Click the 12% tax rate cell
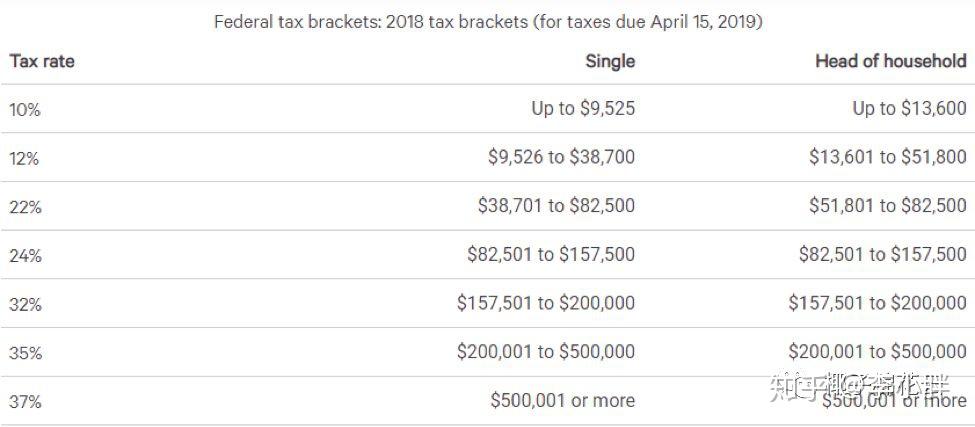Screen dimensions: 975x427 coord(25,158)
